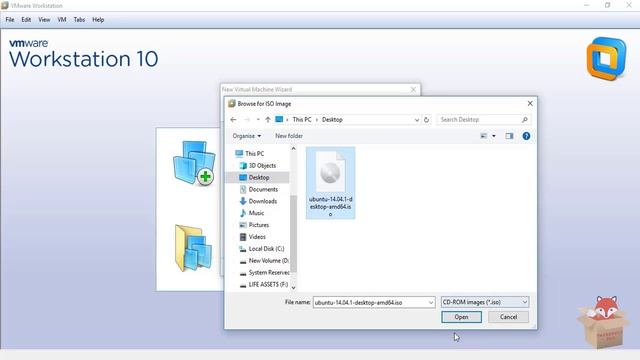Click the sidebar scroll down arrow
This screenshot has width=640, height=360.
click(293, 288)
